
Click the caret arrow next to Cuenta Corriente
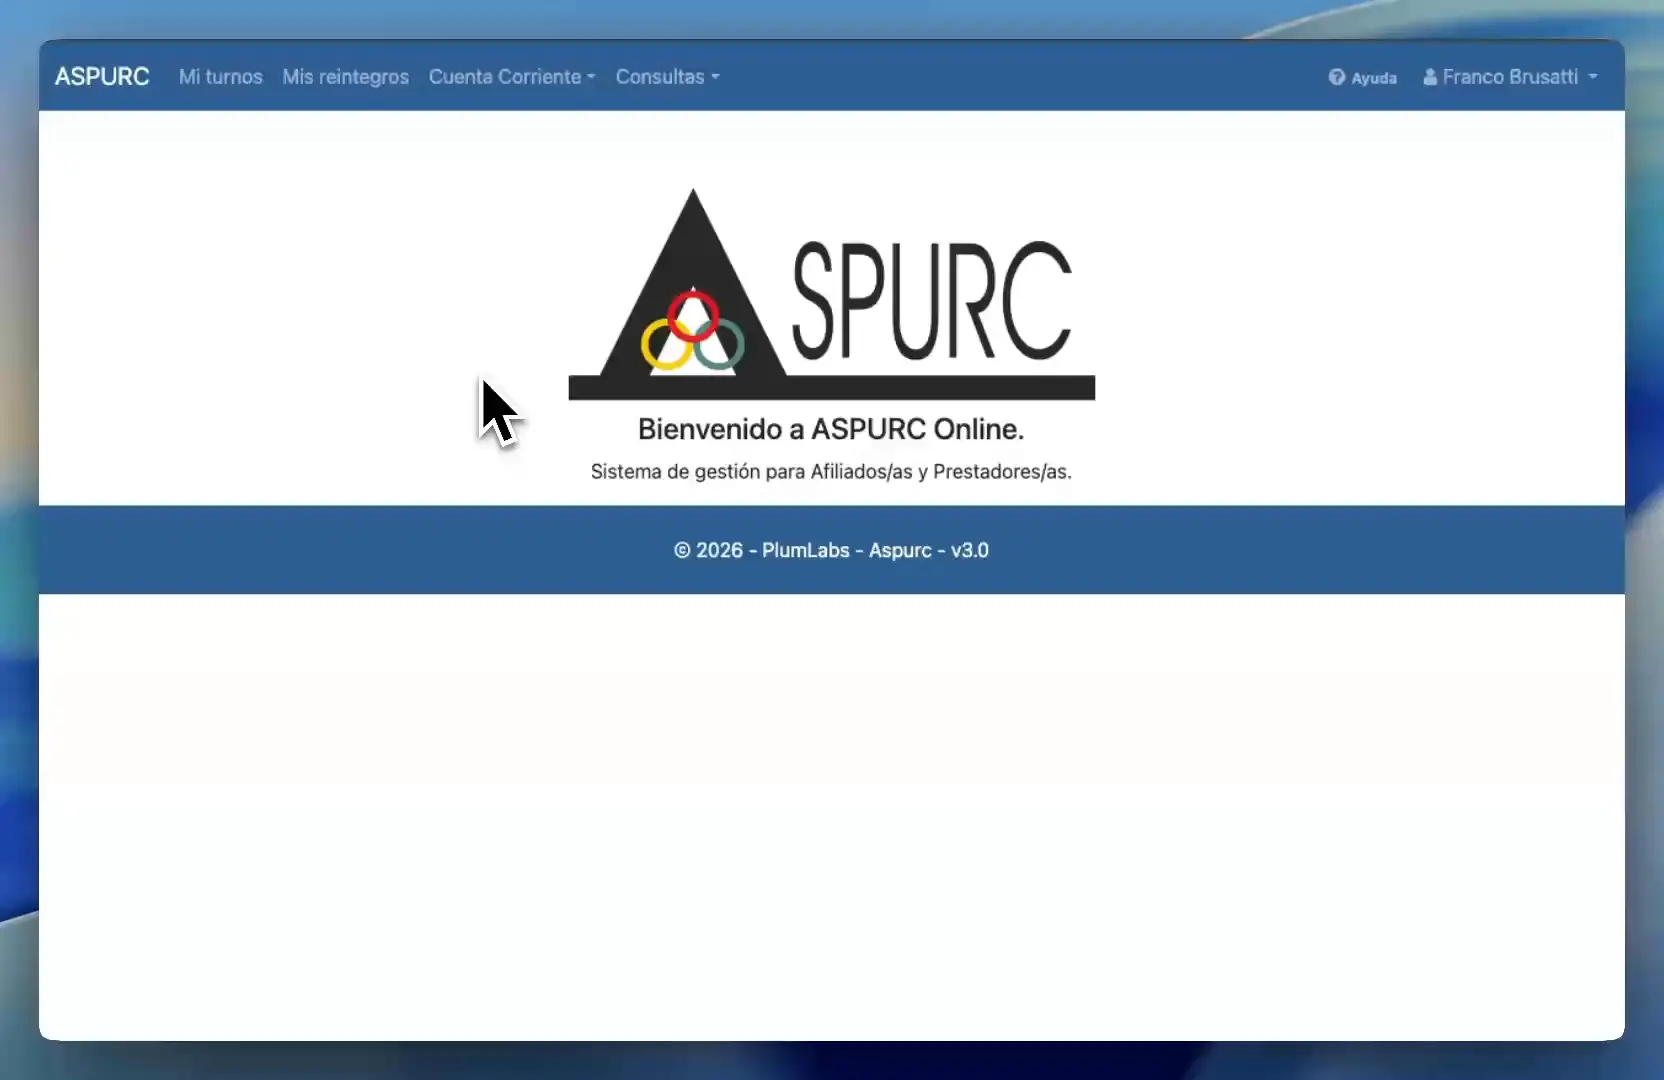point(589,79)
